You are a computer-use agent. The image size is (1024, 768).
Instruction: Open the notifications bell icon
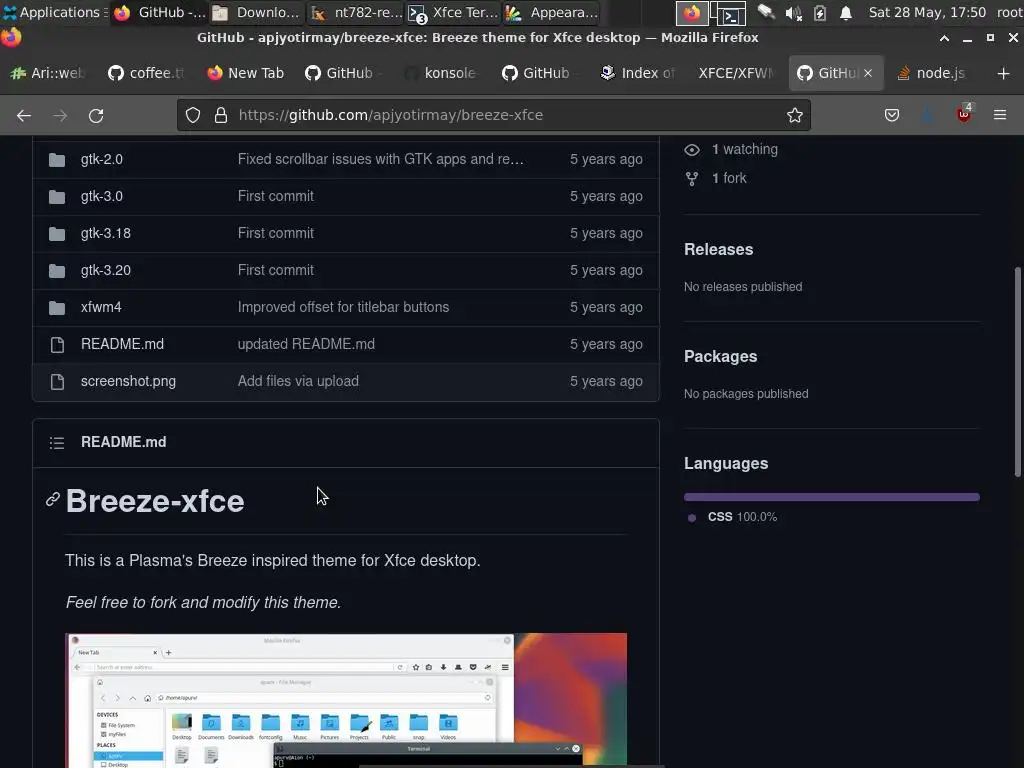[846, 13]
